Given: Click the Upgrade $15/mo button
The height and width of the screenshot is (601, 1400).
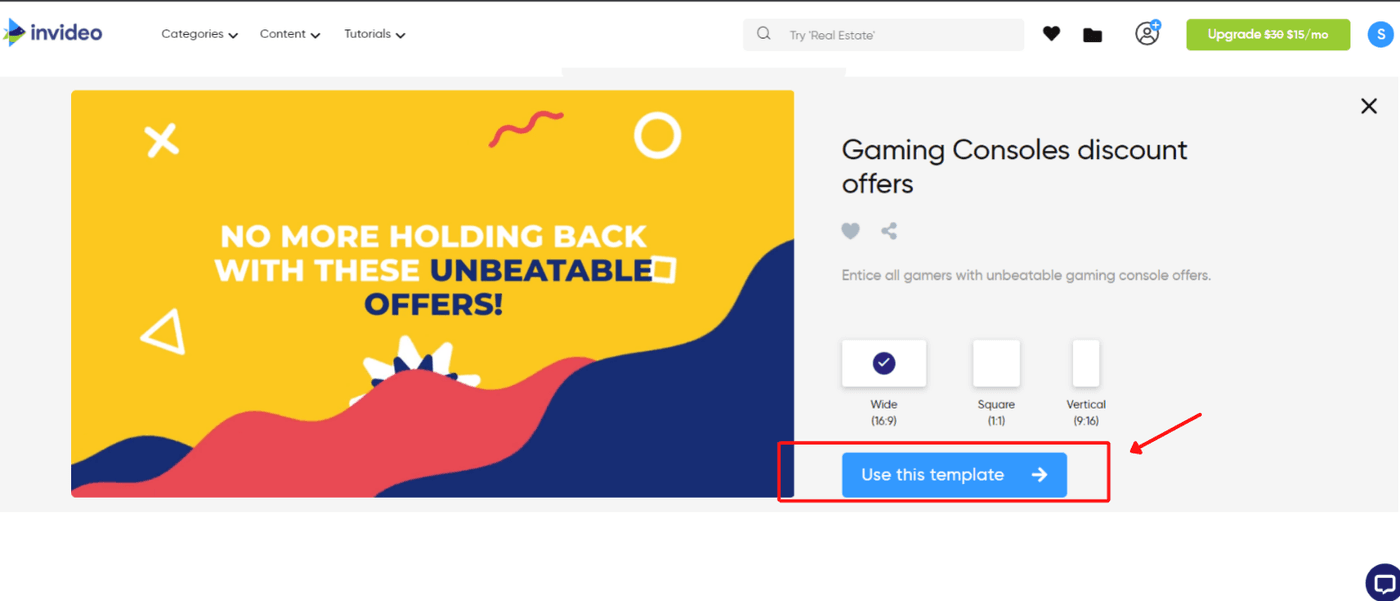Looking at the screenshot, I should tap(1267, 34).
